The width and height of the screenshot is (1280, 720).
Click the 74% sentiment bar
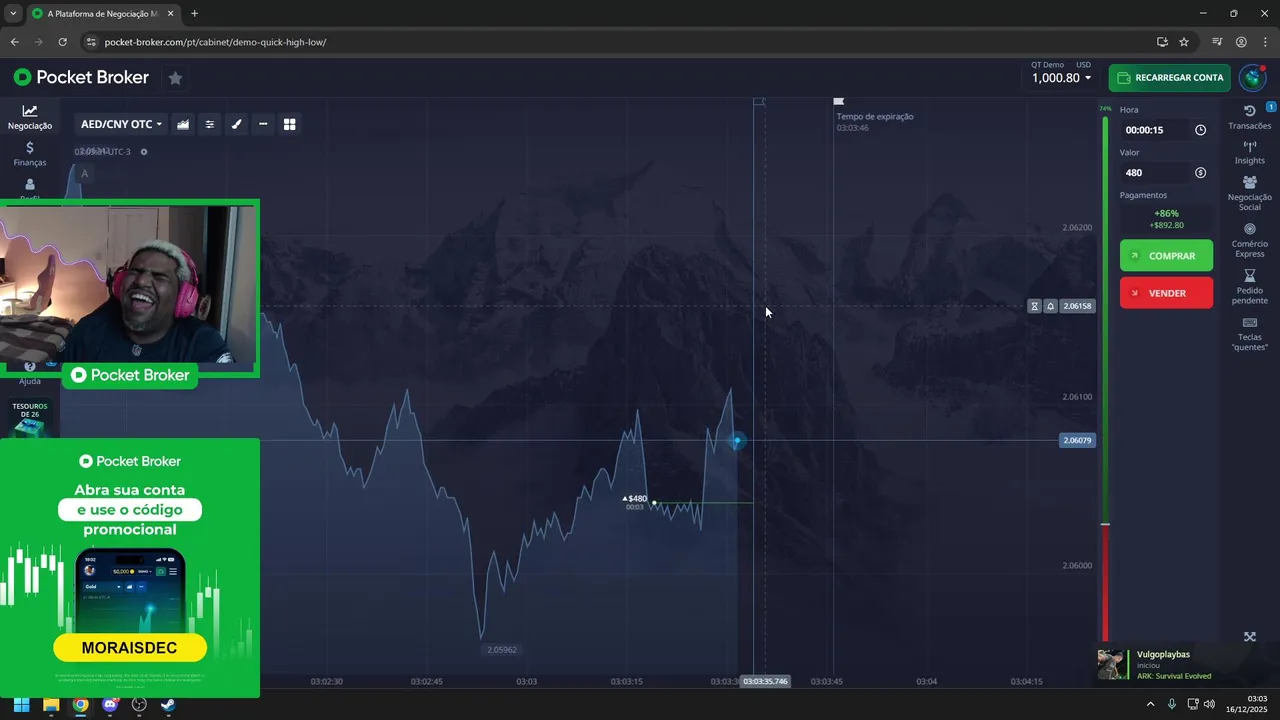(x=1105, y=380)
